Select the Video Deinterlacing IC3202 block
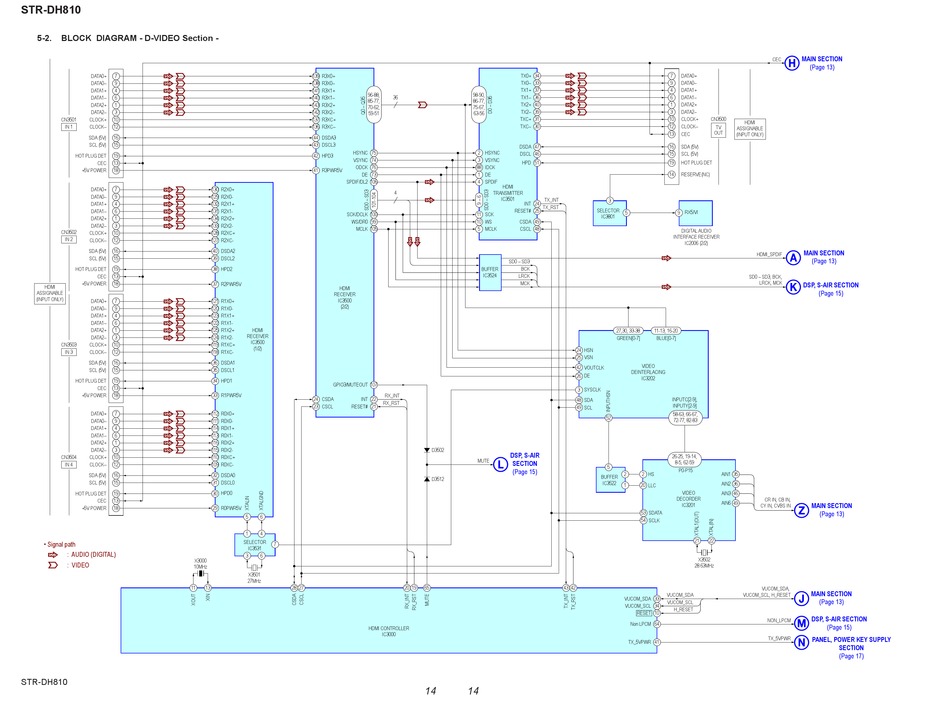The width and height of the screenshot is (950, 709). (x=643, y=374)
